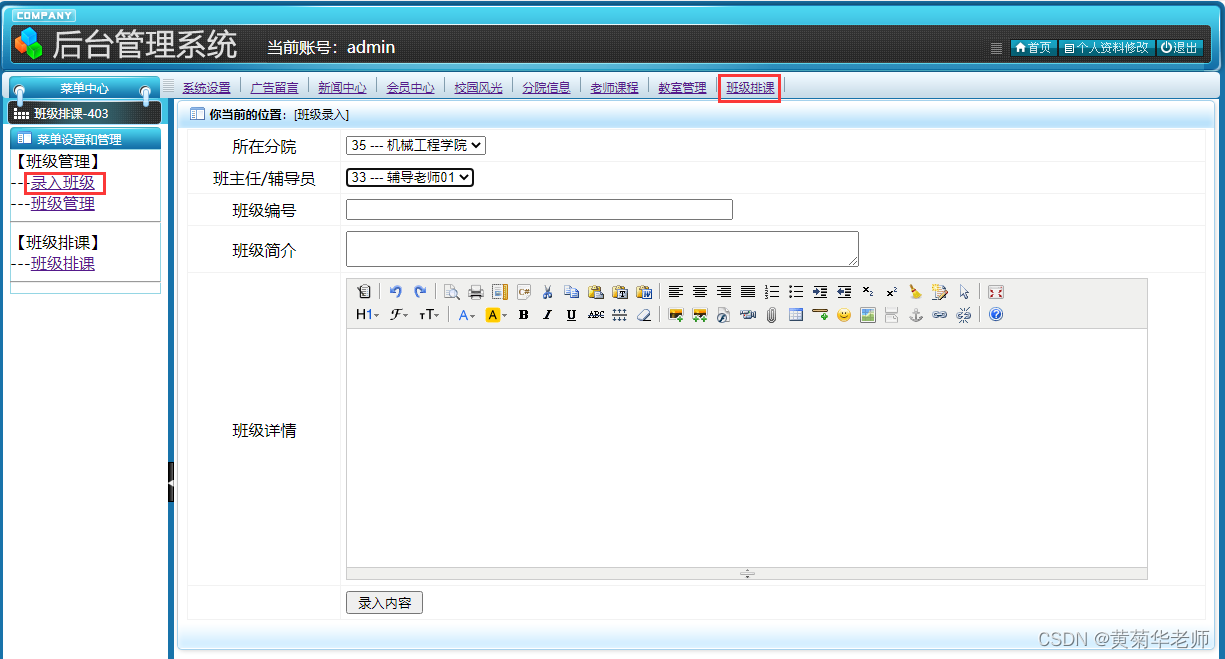Switch to the 会员中心 tab
Screen dimensions: 1225x659
(410, 88)
